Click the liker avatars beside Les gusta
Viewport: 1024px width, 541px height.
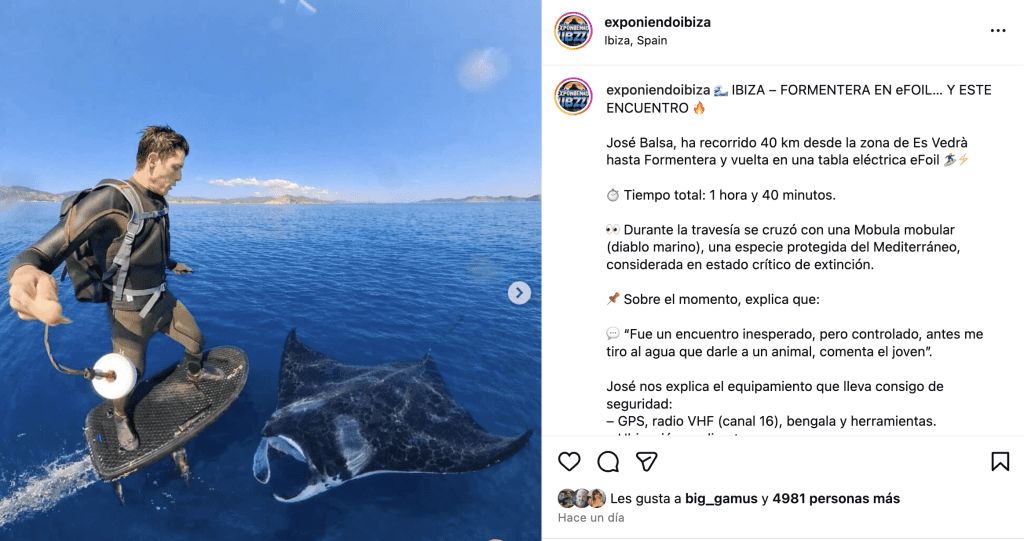581,499
